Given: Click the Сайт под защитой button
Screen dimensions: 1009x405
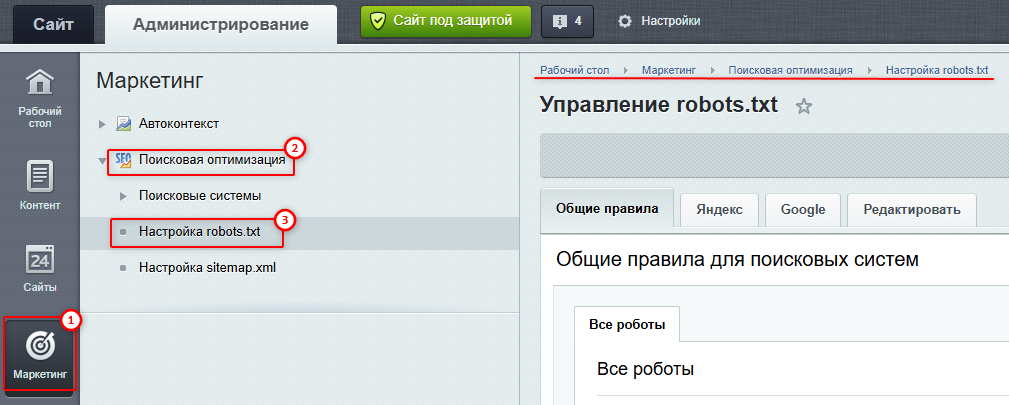Looking at the screenshot, I should tap(446, 20).
